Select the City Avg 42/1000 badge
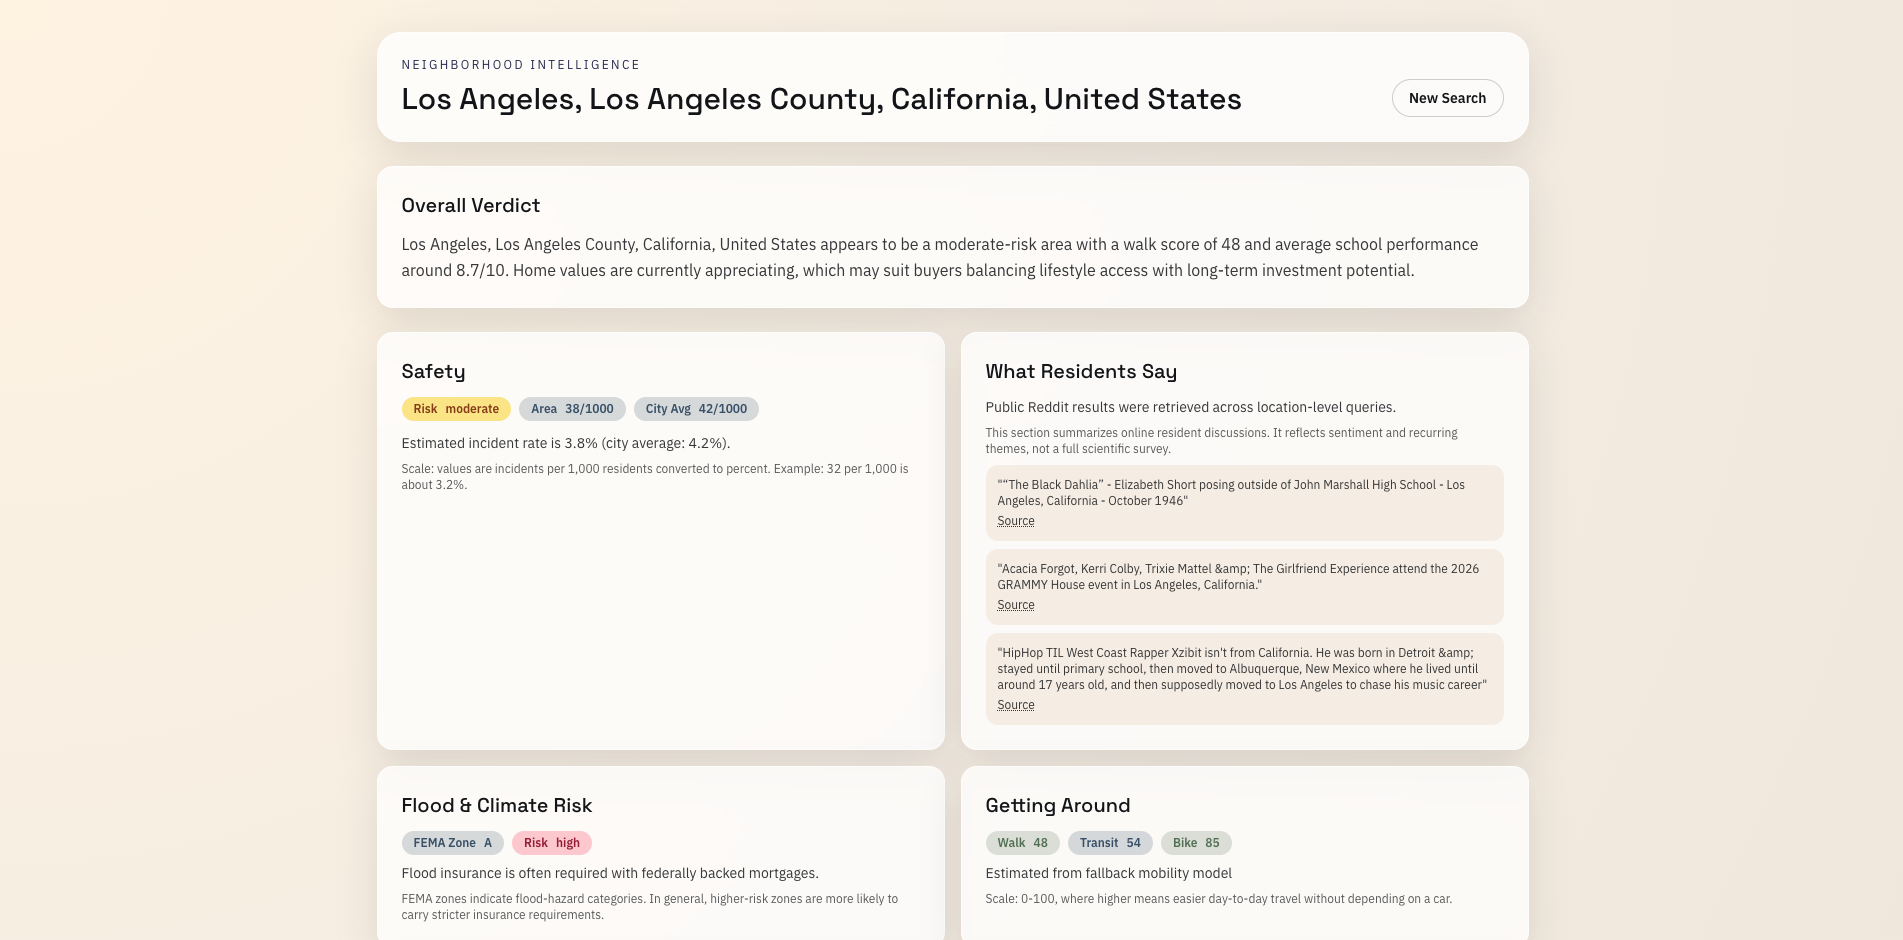Screen dimensions: 1903x940 (696, 409)
